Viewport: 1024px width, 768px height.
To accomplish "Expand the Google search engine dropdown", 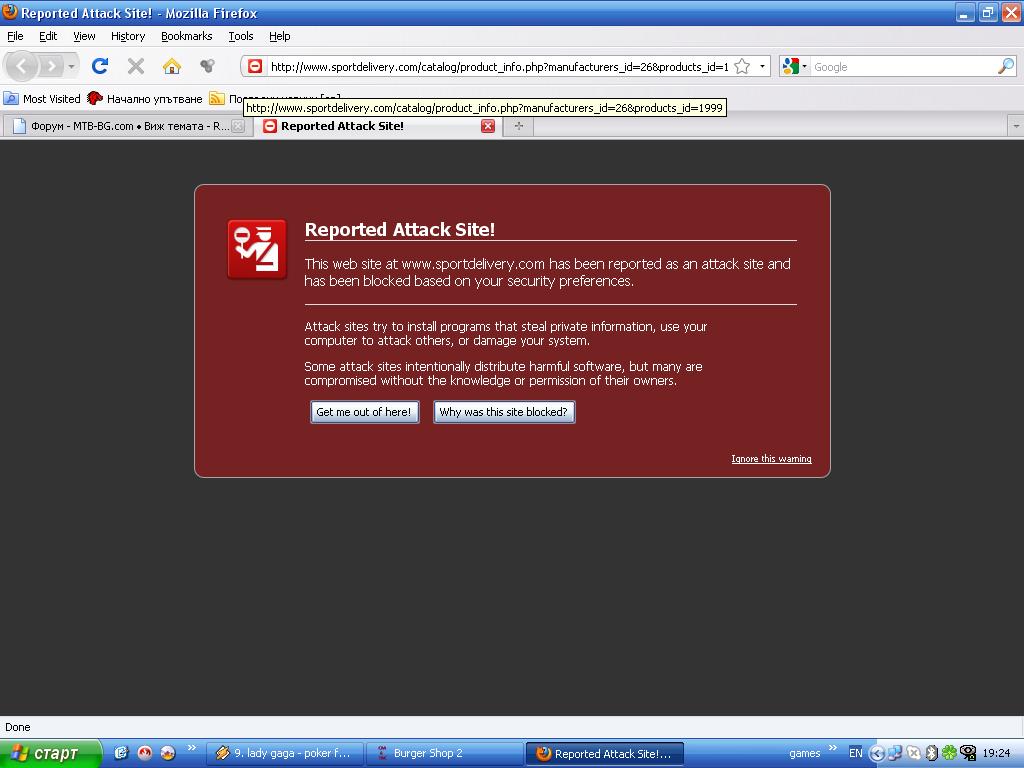I will [x=795, y=67].
